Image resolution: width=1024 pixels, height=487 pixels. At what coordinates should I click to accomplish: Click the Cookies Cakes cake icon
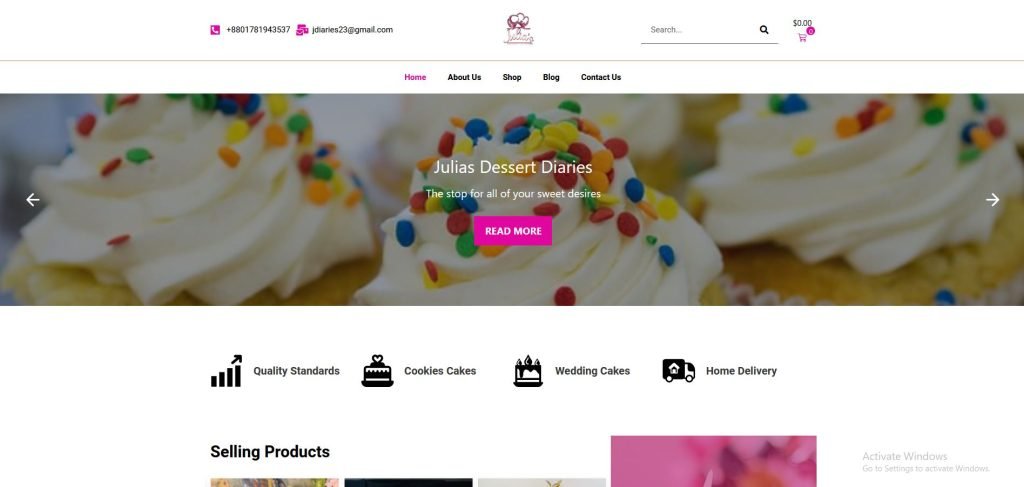(377, 371)
